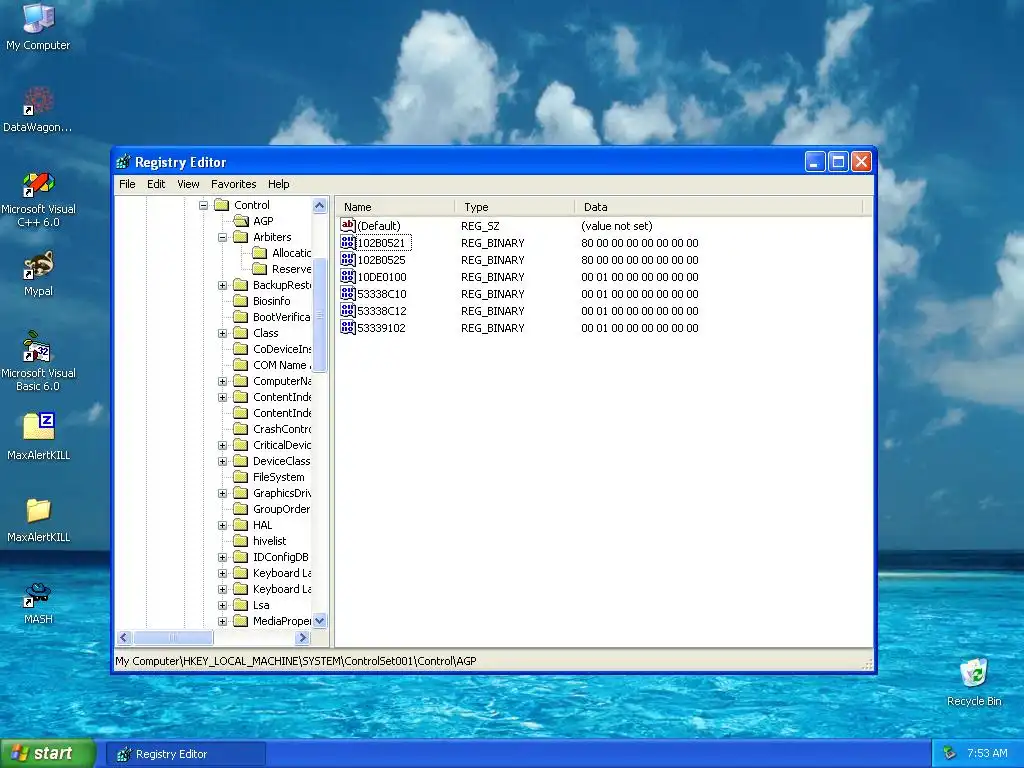Launch MASH desktop shortcut
The image size is (1024, 768).
click(x=38, y=602)
